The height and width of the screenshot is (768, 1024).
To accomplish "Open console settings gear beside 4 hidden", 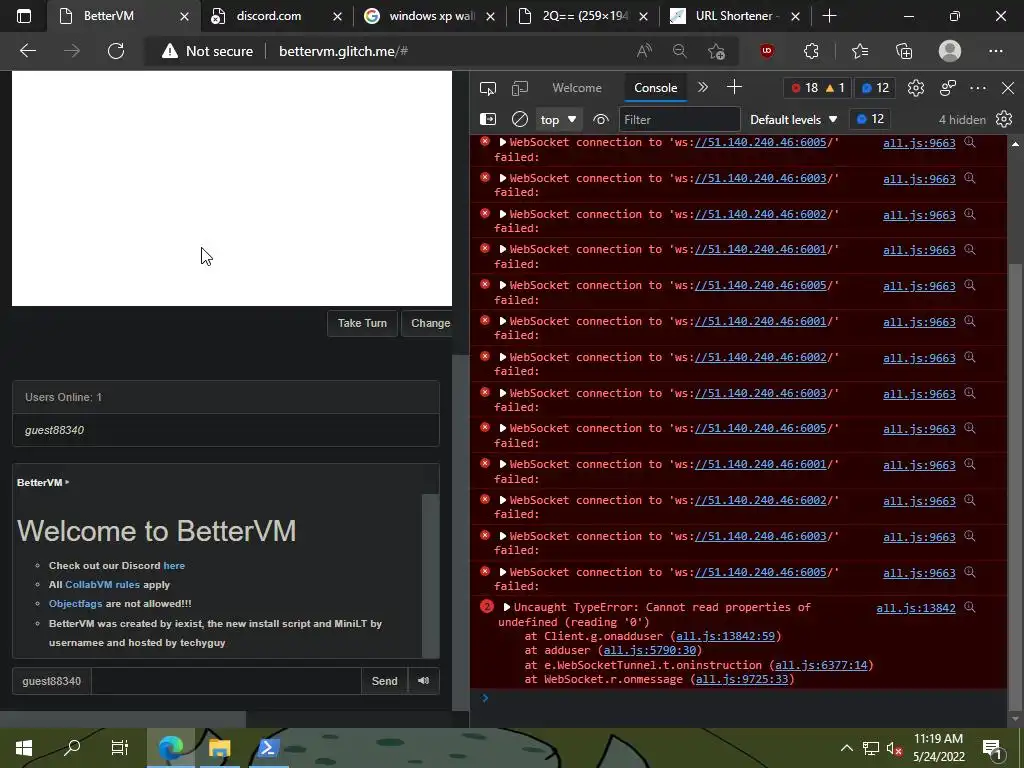I will pos(1004,120).
